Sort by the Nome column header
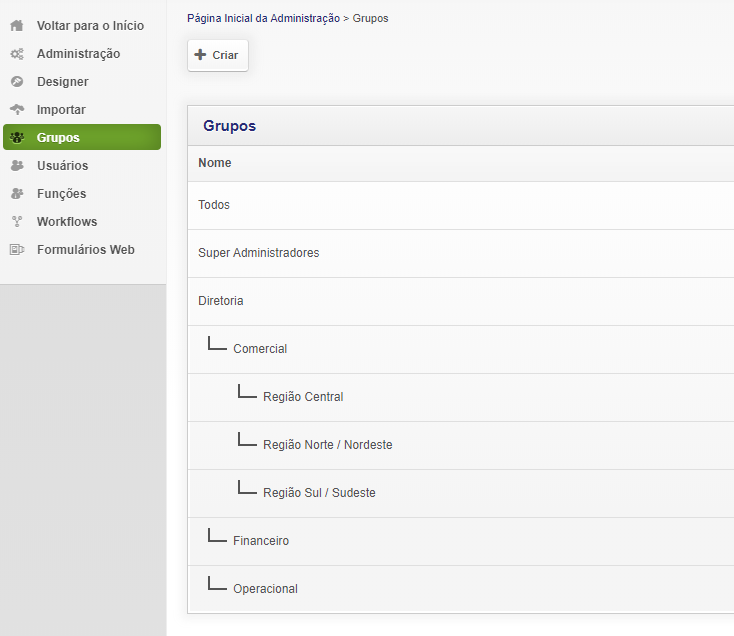Screen dimensions: 734x636 click(215, 163)
